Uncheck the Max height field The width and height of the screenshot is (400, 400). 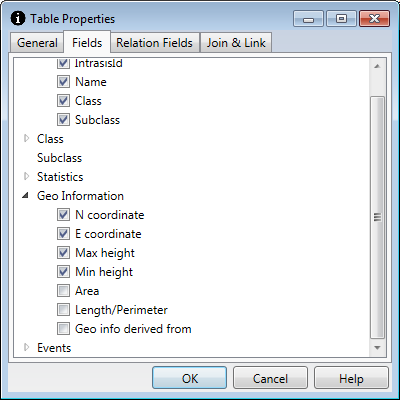click(63, 253)
